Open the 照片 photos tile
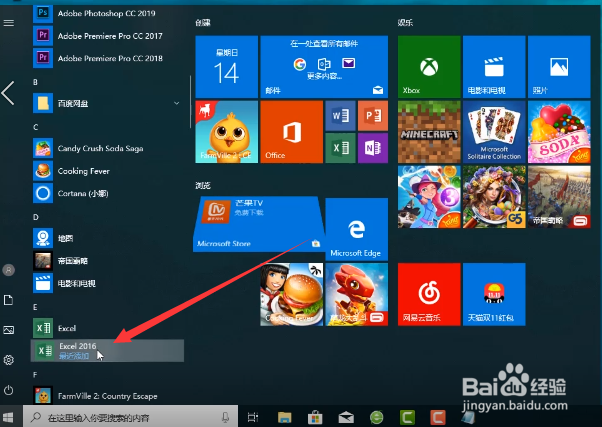Image resolution: width=602 pixels, height=427 pixels. (559, 67)
